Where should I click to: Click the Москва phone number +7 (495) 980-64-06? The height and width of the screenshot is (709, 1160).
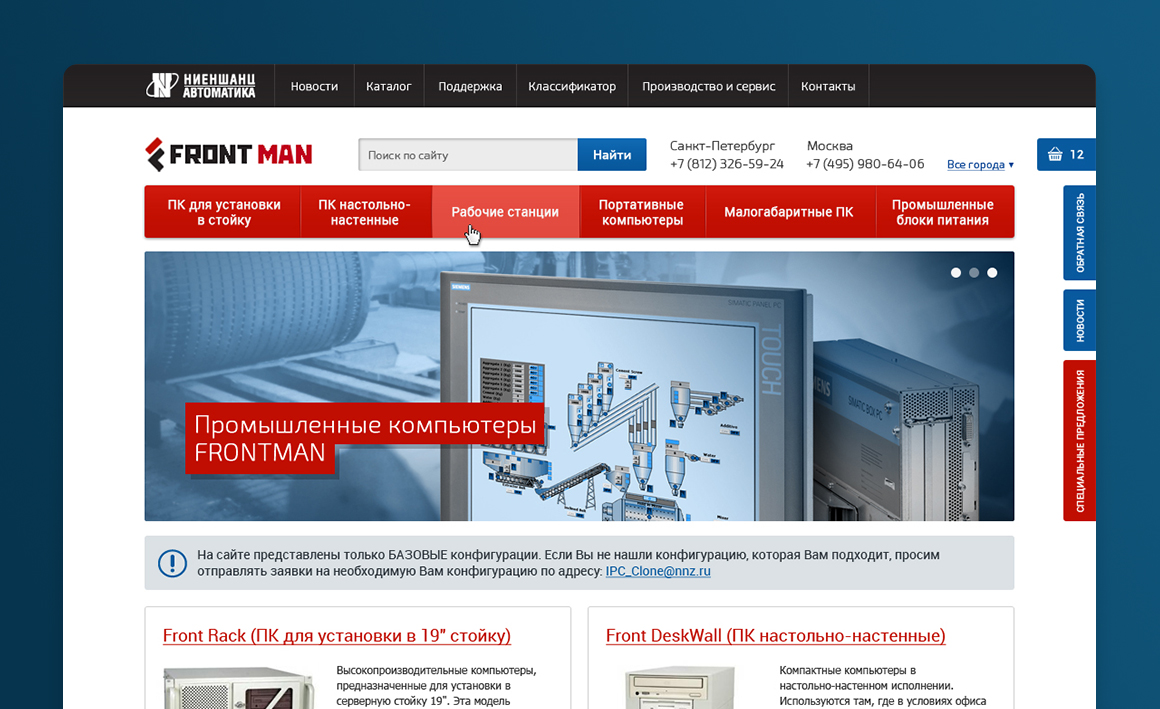point(865,164)
